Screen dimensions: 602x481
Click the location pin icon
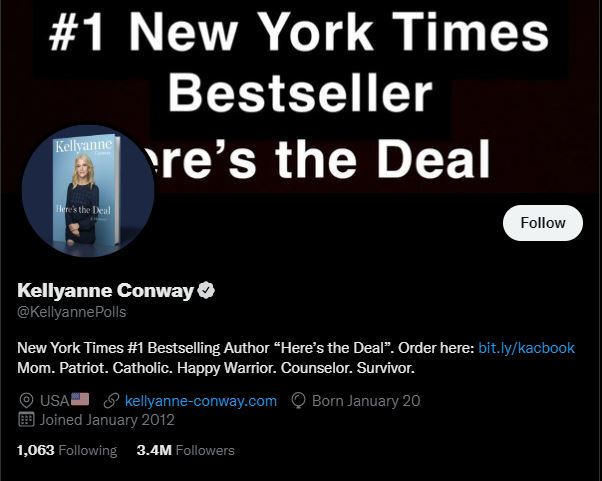[x=26, y=401]
